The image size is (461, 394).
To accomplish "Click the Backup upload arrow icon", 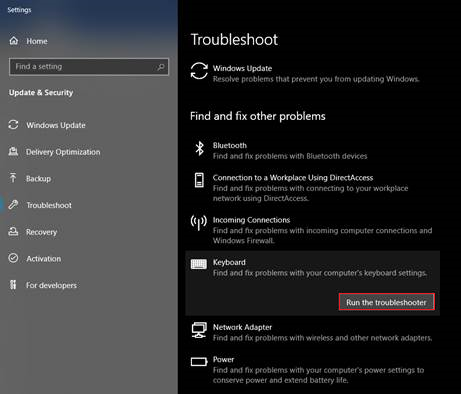I will click(x=13, y=178).
